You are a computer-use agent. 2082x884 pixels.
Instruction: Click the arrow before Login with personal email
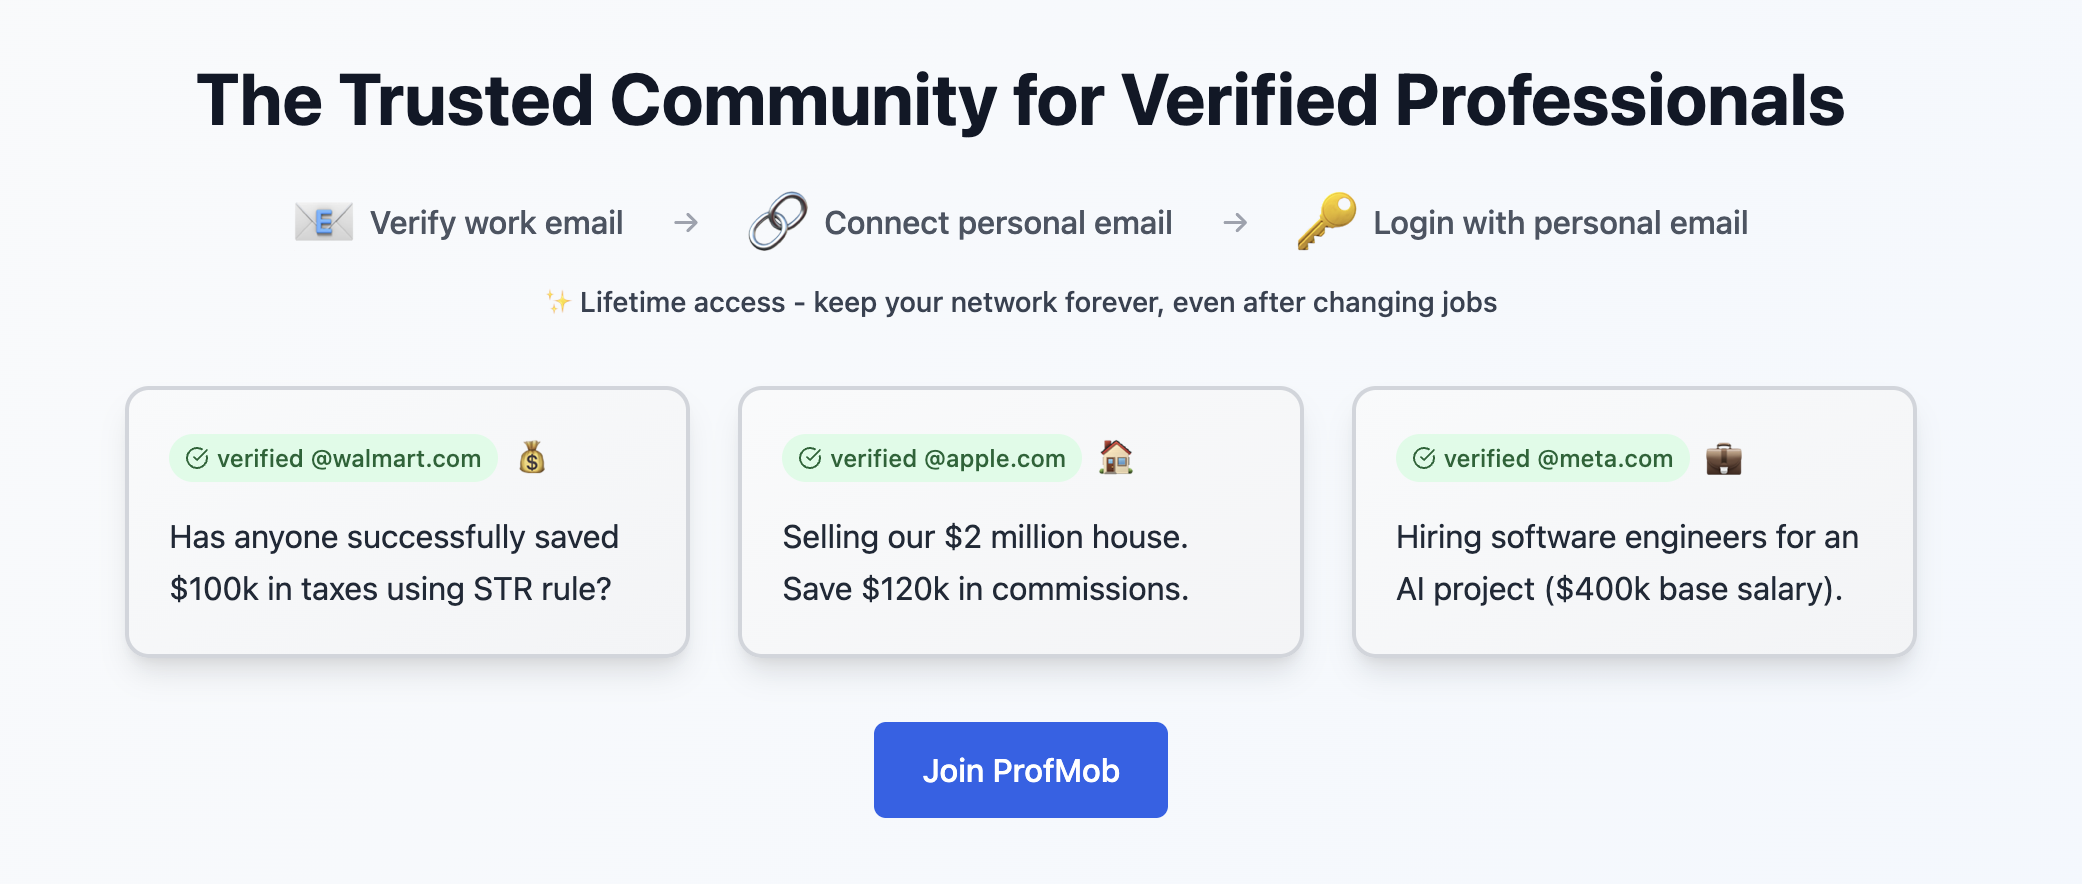point(1235,223)
